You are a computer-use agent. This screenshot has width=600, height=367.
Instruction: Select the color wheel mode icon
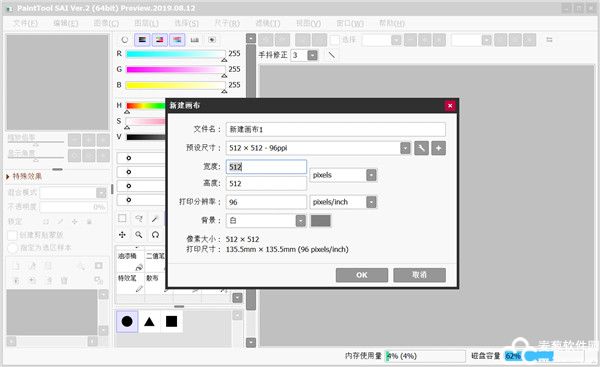[125, 40]
